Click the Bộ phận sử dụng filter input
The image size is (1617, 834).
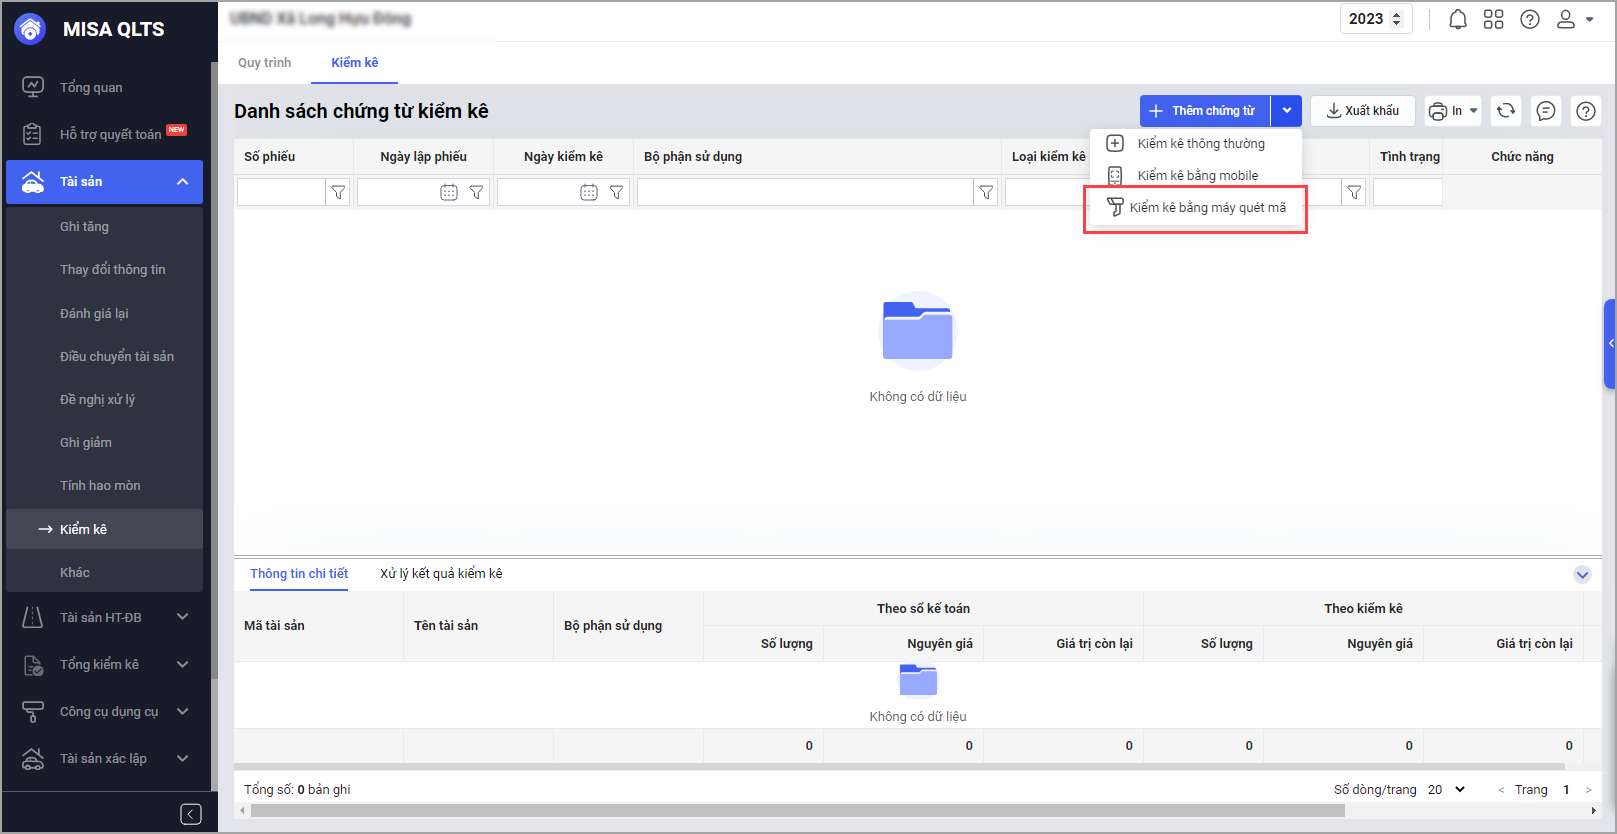805,192
